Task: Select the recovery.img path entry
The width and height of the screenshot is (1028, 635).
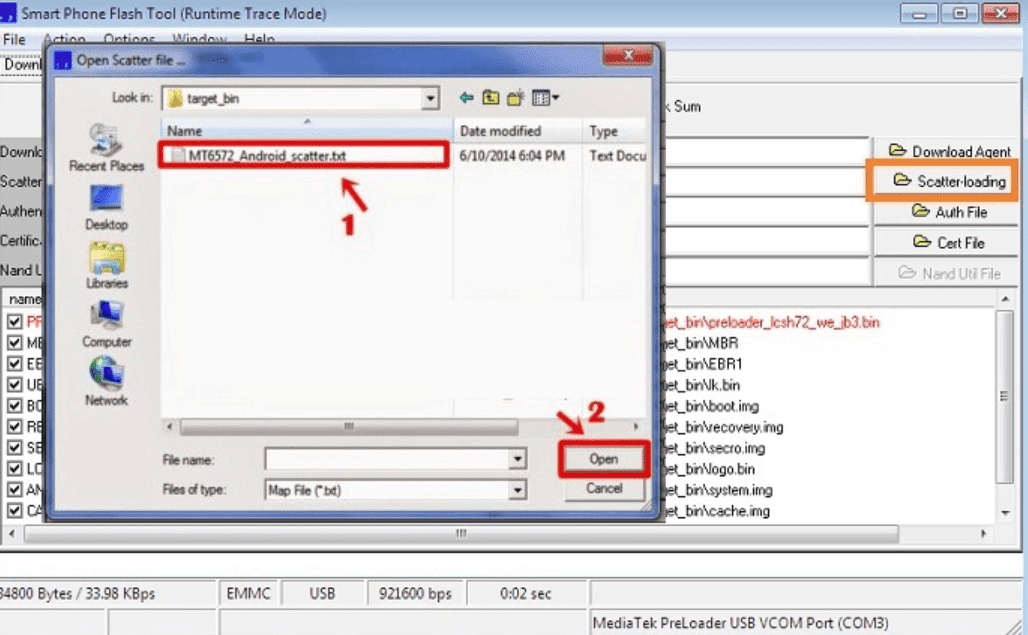Action: coord(723,427)
